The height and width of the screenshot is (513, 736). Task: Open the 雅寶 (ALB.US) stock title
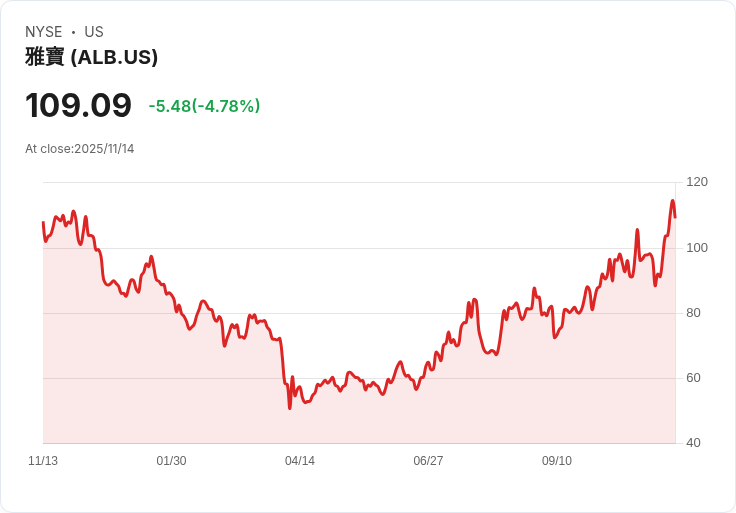coord(91,57)
